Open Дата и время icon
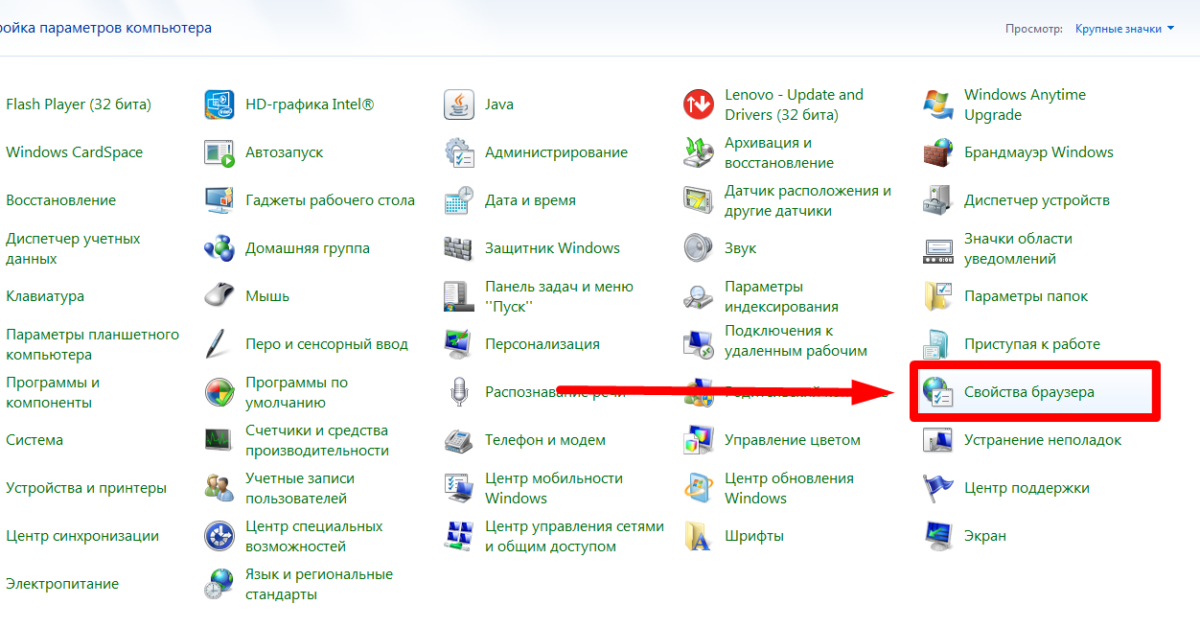 click(459, 200)
